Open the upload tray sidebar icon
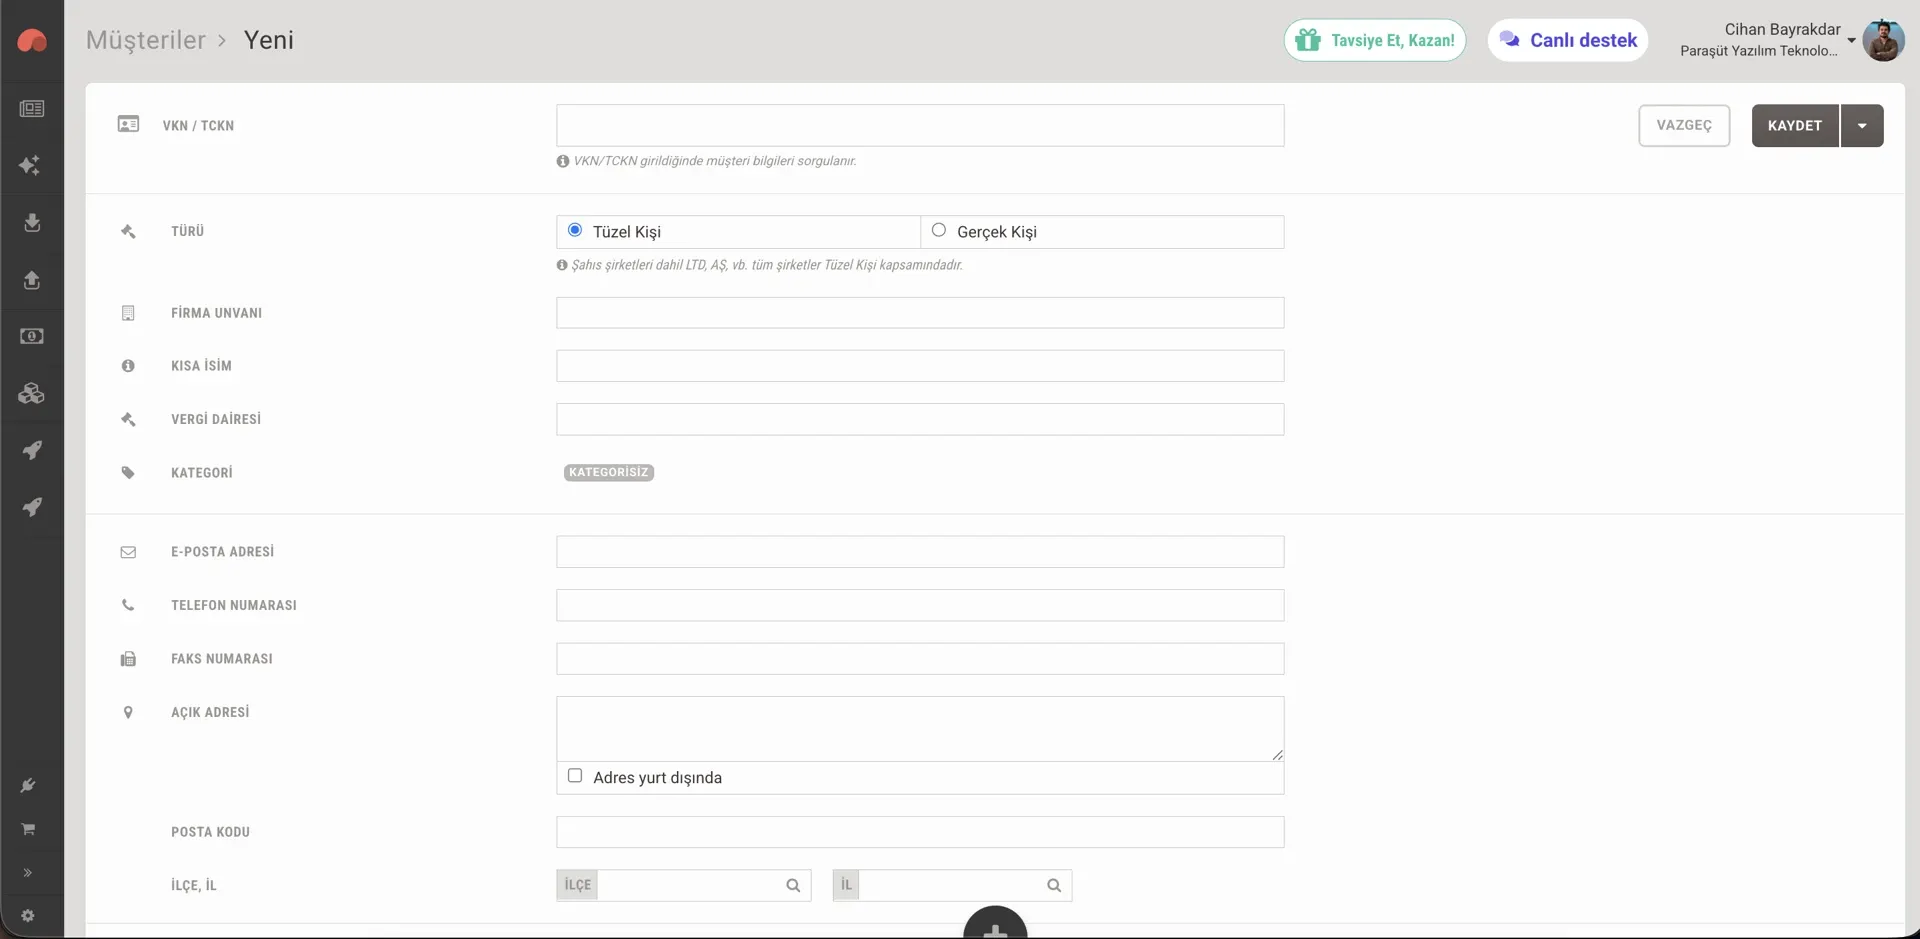The width and height of the screenshot is (1920, 939). (x=32, y=280)
